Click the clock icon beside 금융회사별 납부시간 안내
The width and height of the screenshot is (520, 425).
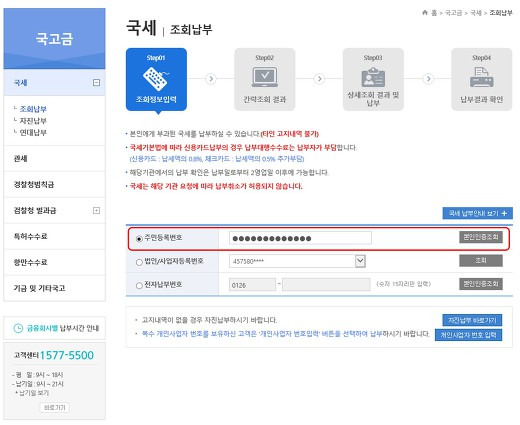point(18,328)
